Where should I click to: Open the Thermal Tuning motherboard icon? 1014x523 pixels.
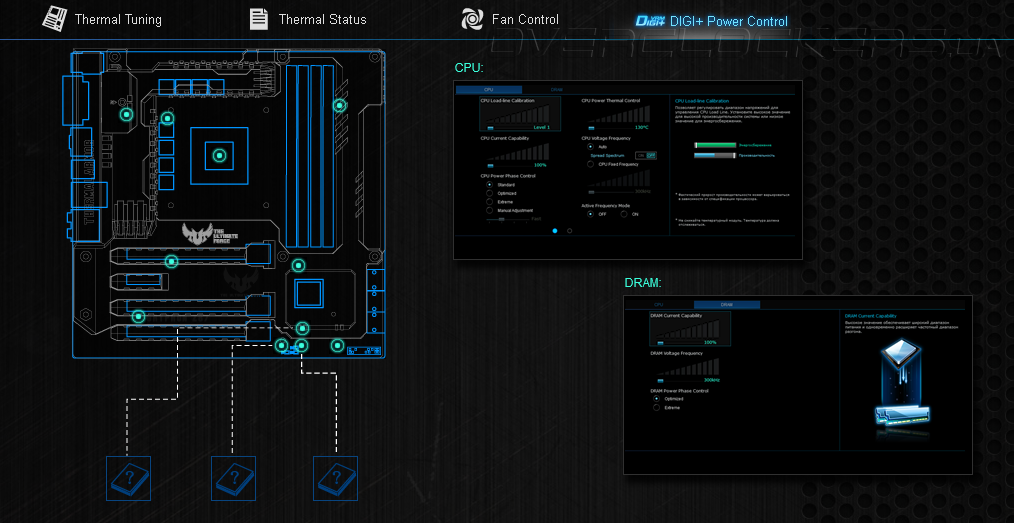pyautogui.click(x=55, y=18)
